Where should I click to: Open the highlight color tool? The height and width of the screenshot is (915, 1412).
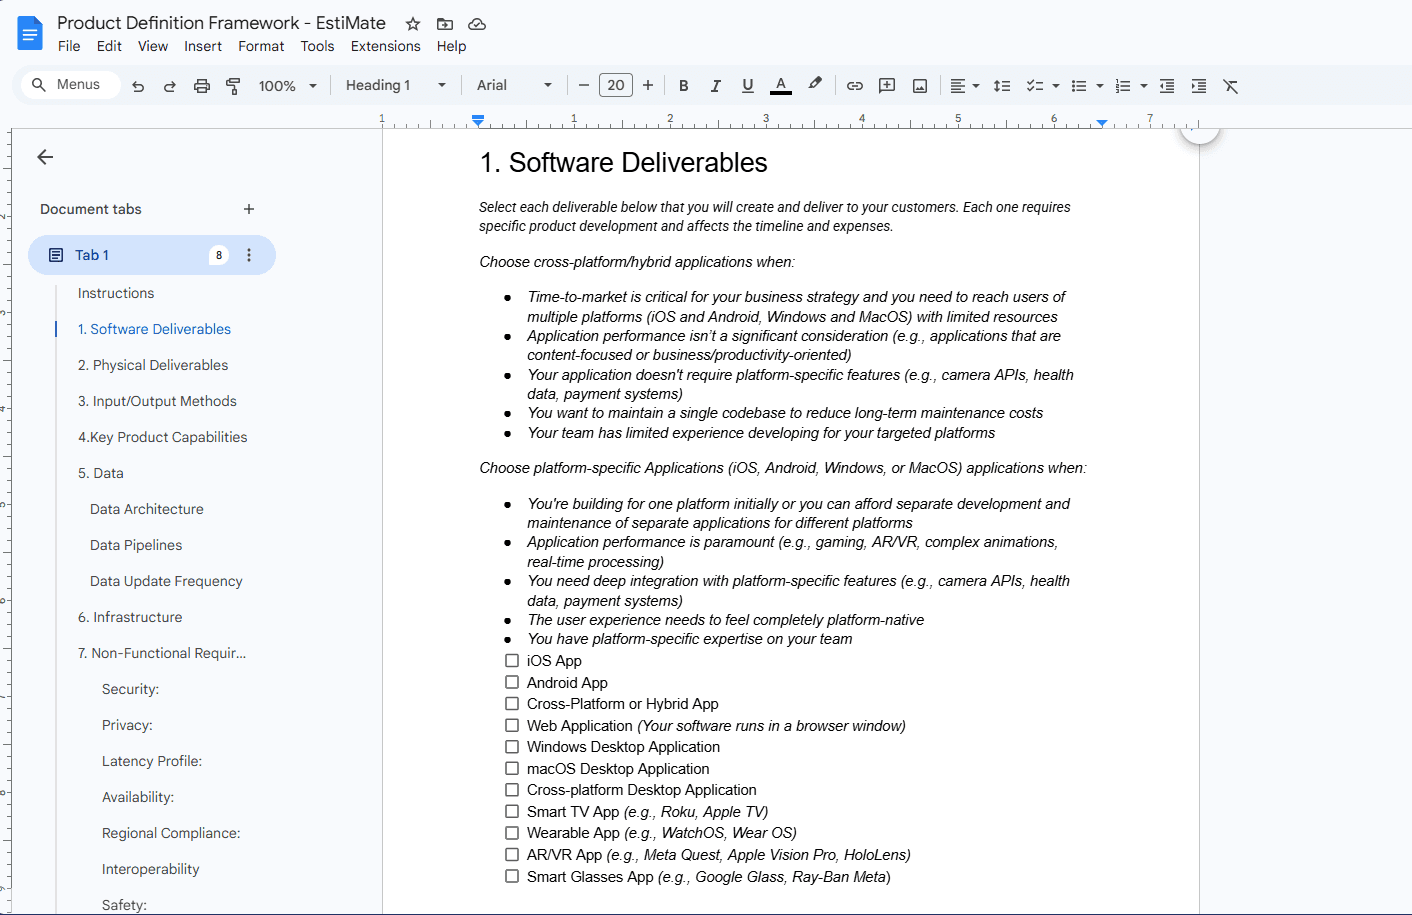coord(815,85)
